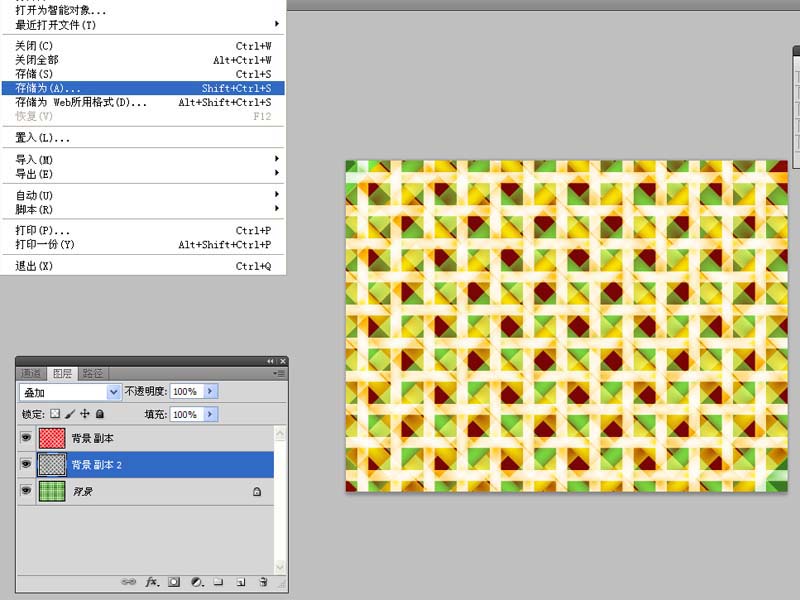
Task: Choose 关闭全部 menu entry
Action: click(x=143, y=60)
